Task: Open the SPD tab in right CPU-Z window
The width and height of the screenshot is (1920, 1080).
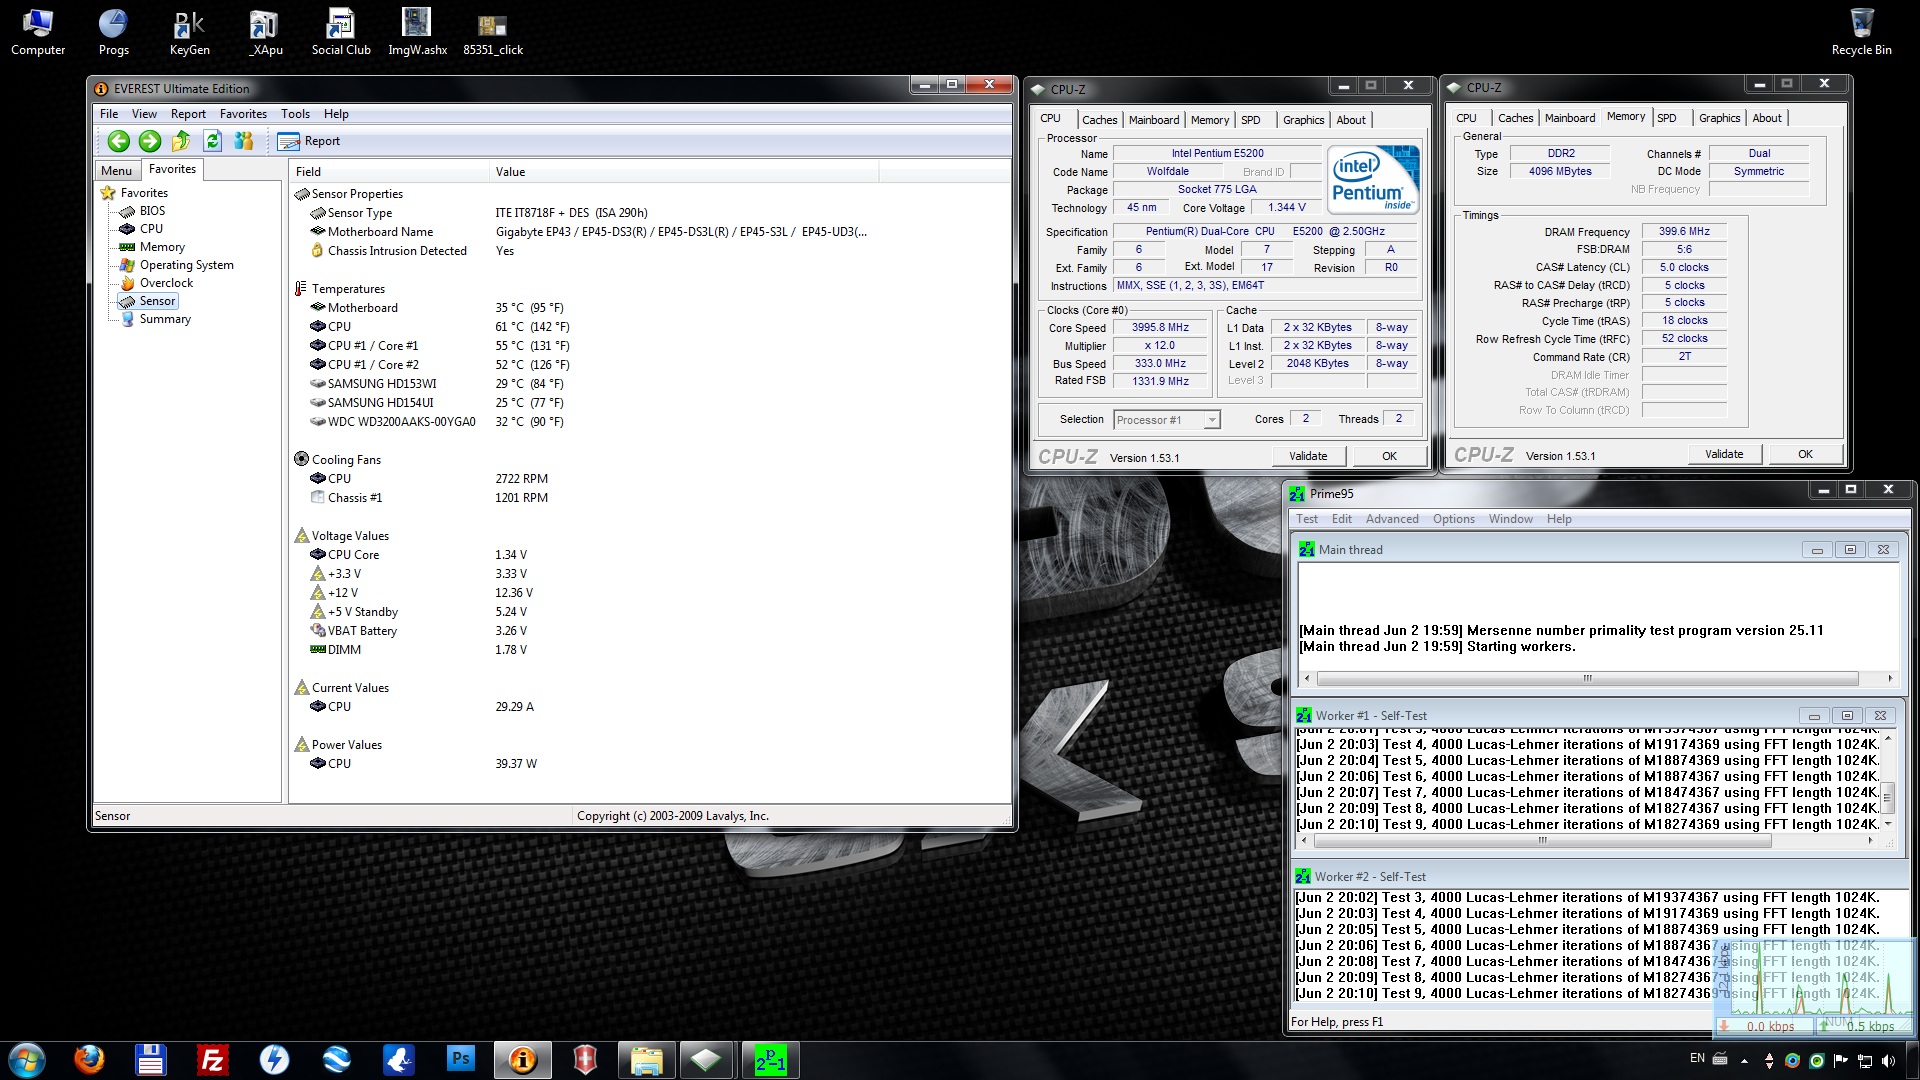Action: click(x=1666, y=118)
